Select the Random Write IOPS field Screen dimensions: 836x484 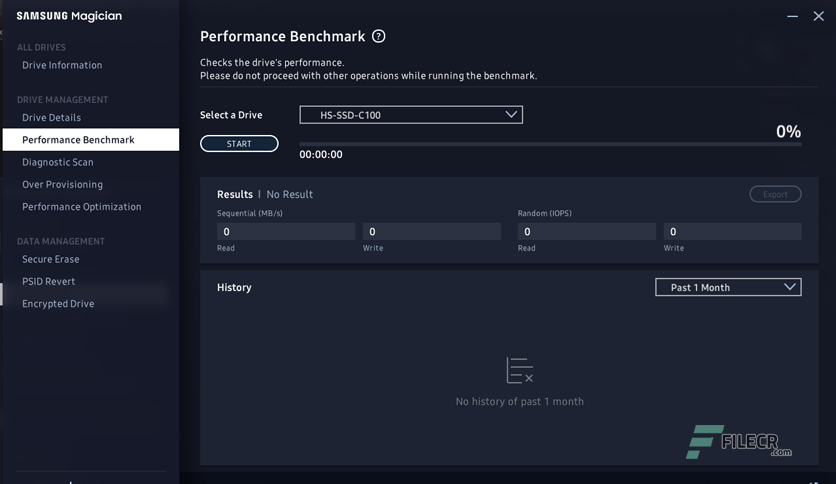point(733,231)
